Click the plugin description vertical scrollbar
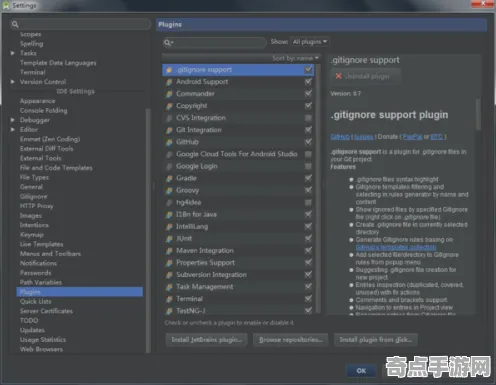 (478, 114)
